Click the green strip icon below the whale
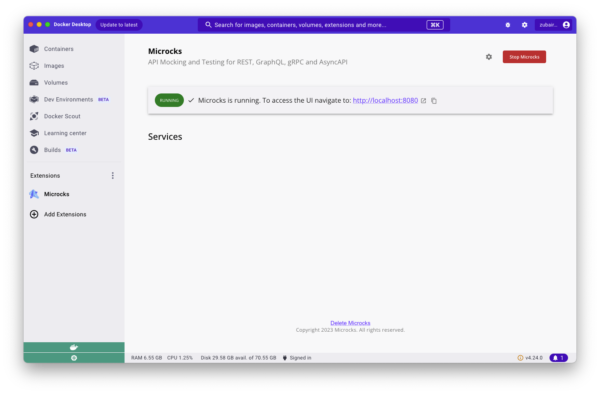This screenshot has height=394, width=600. coord(74,358)
